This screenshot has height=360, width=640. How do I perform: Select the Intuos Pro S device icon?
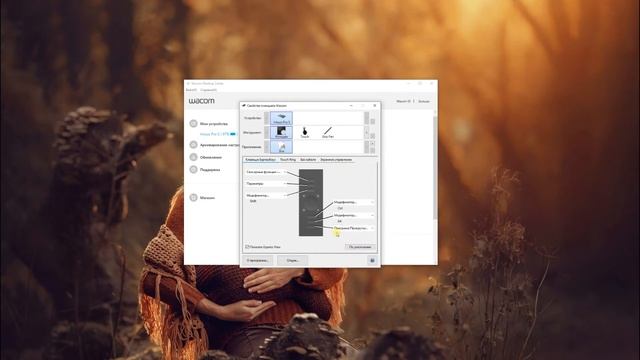click(x=281, y=118)
